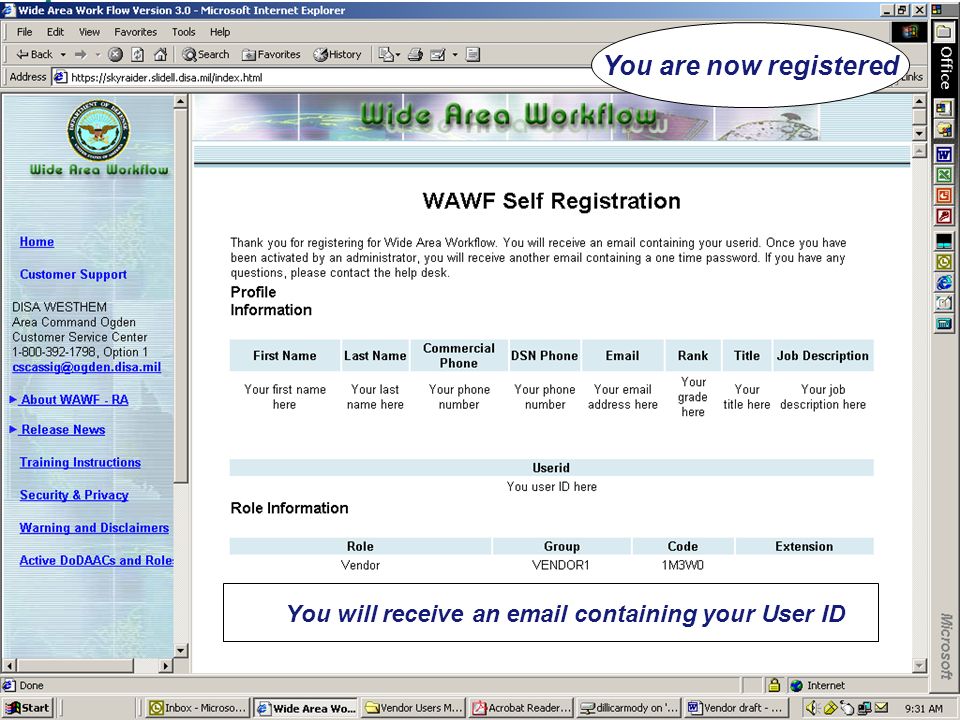Refresh the page with the Refresh icon
This screenshot has width=960, height=720.
pos(138,54)
